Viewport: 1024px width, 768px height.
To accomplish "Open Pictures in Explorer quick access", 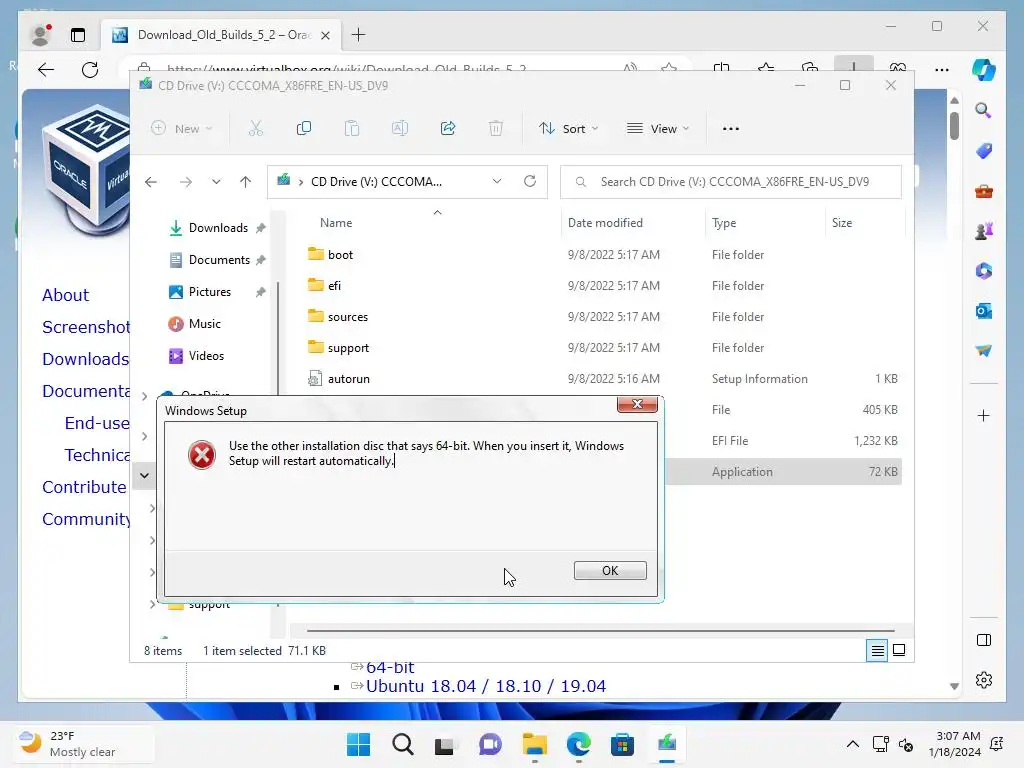I will [x=211, y=291].
